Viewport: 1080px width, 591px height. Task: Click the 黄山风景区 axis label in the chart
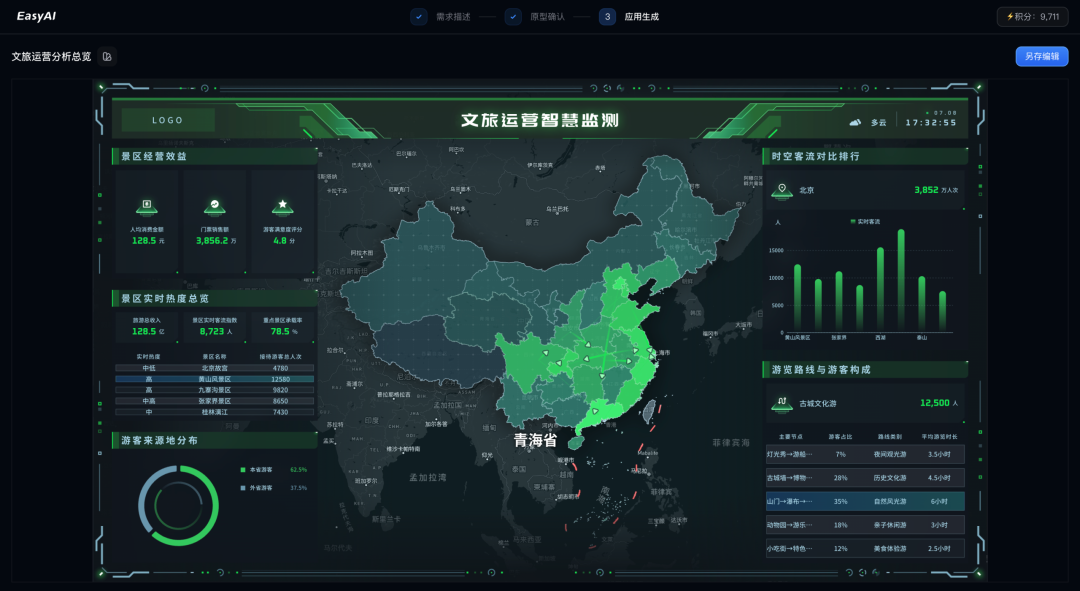798,338
